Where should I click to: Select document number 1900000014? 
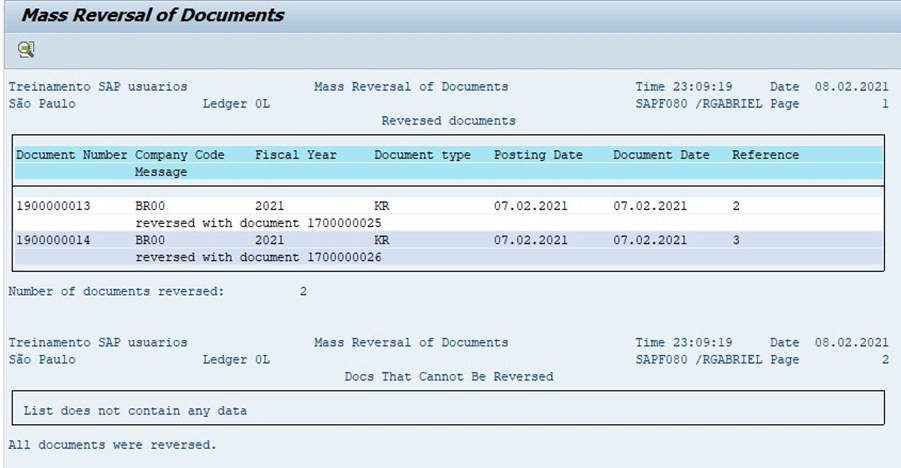point(53,240)
